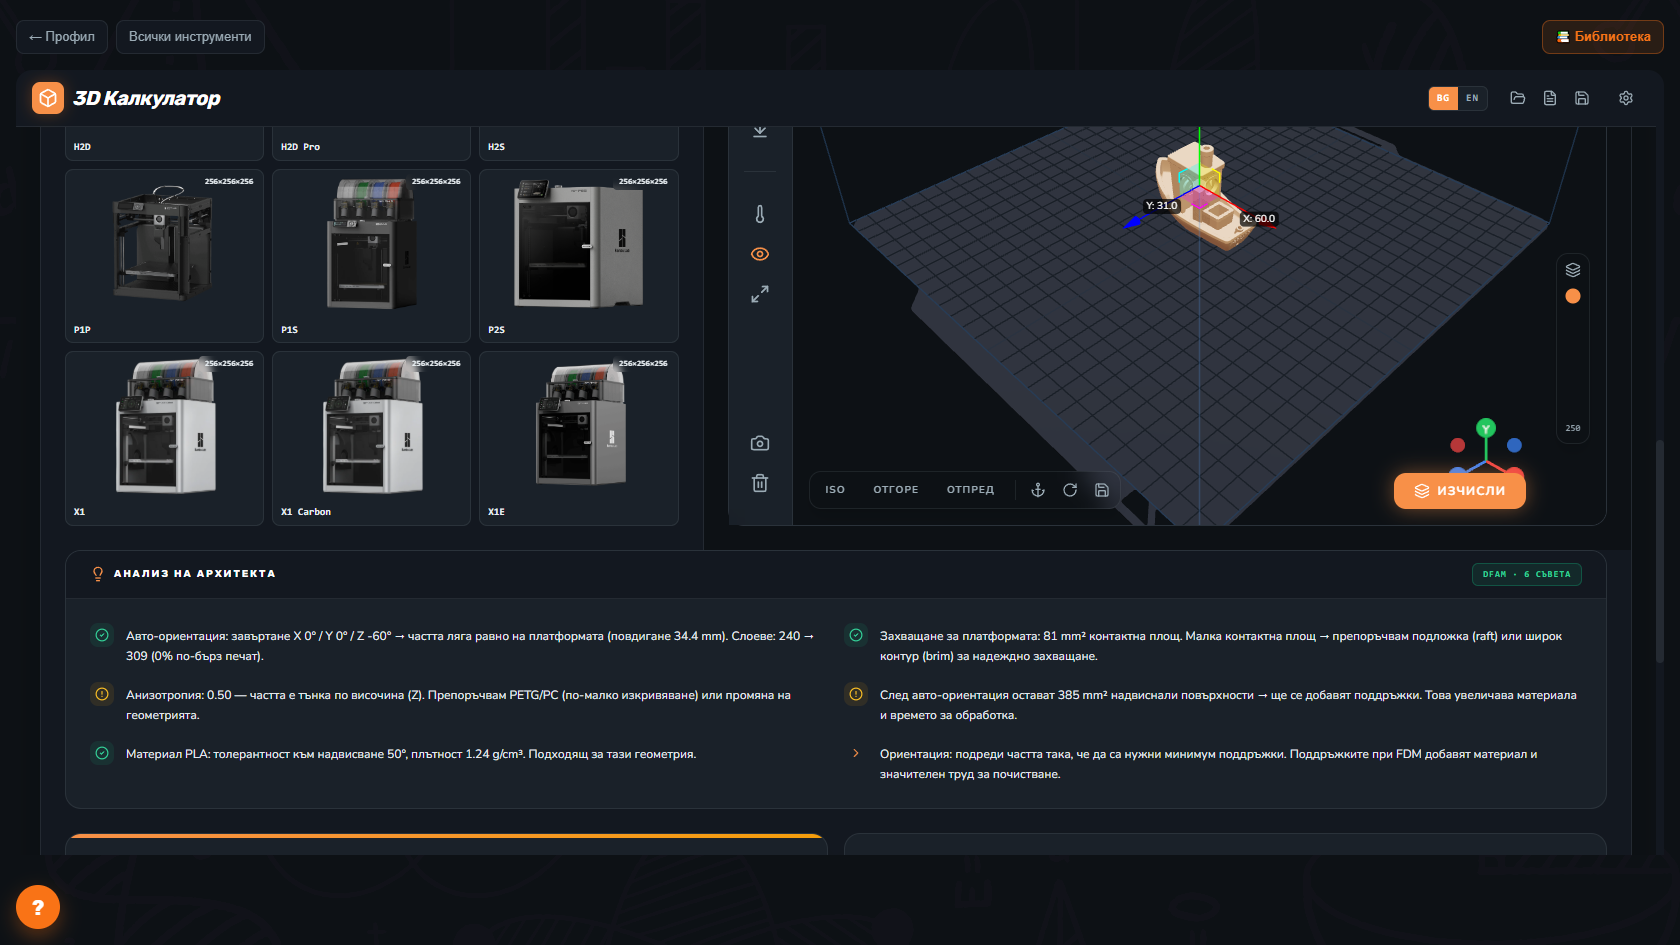The image size is (1680, 945).
Task: Select the ОТГОРЕ view tab
Action: [x=896, y=490]
